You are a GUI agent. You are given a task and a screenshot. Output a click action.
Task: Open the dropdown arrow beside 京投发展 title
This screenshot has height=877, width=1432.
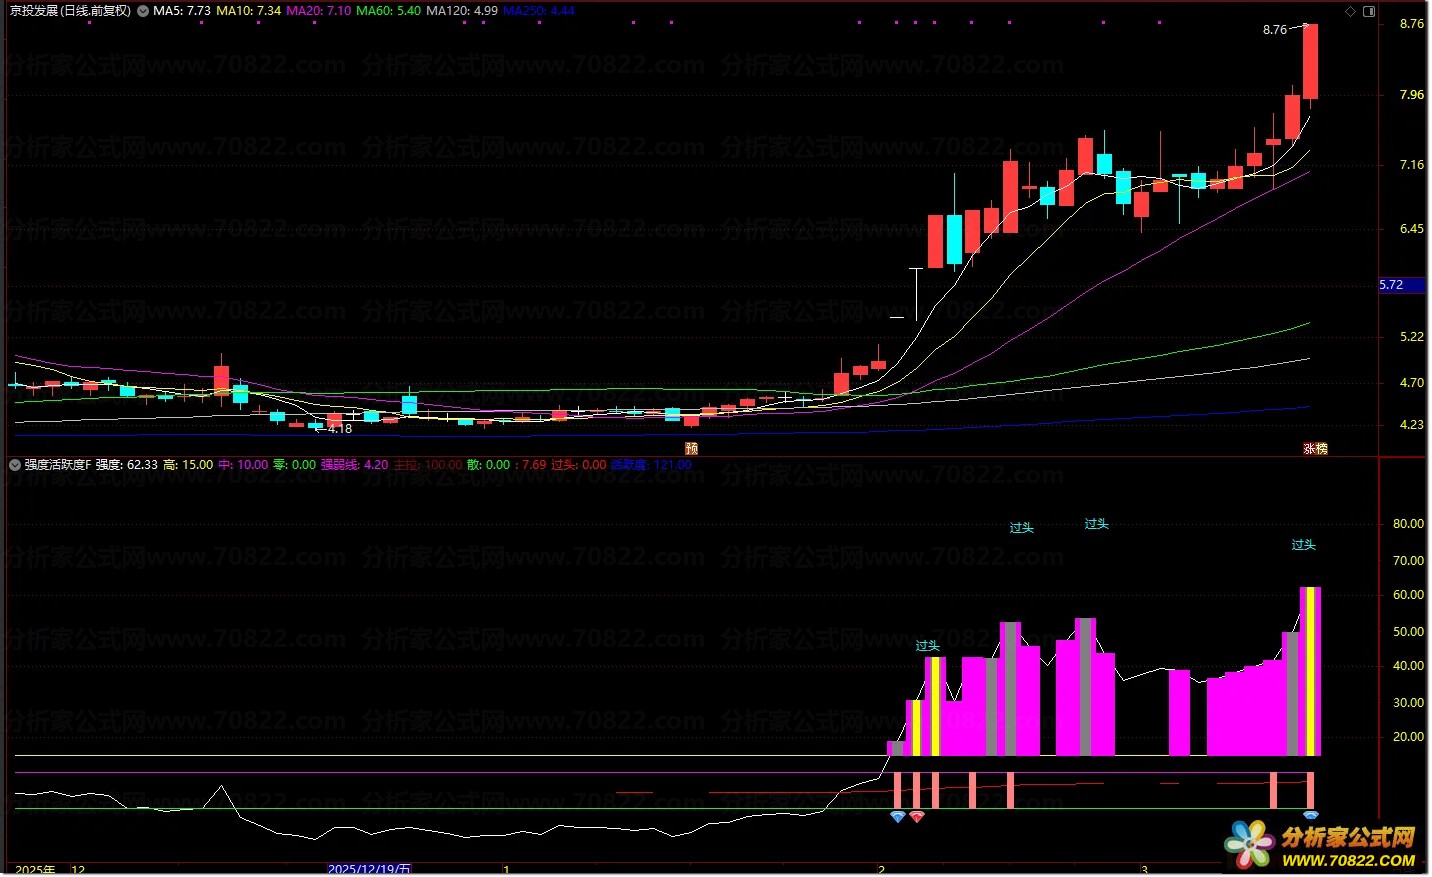[x=143, y=11]
